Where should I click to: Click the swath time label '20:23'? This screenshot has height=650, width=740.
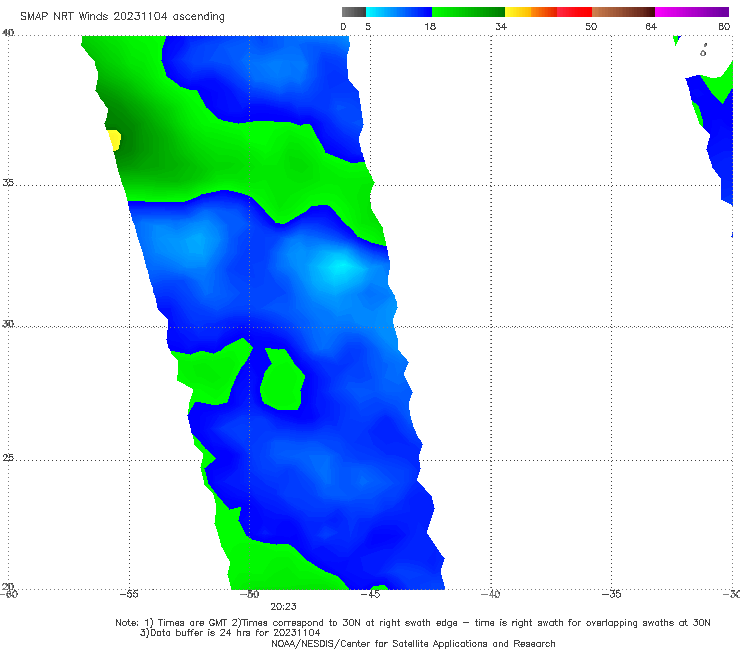click(x=283, y=607)
